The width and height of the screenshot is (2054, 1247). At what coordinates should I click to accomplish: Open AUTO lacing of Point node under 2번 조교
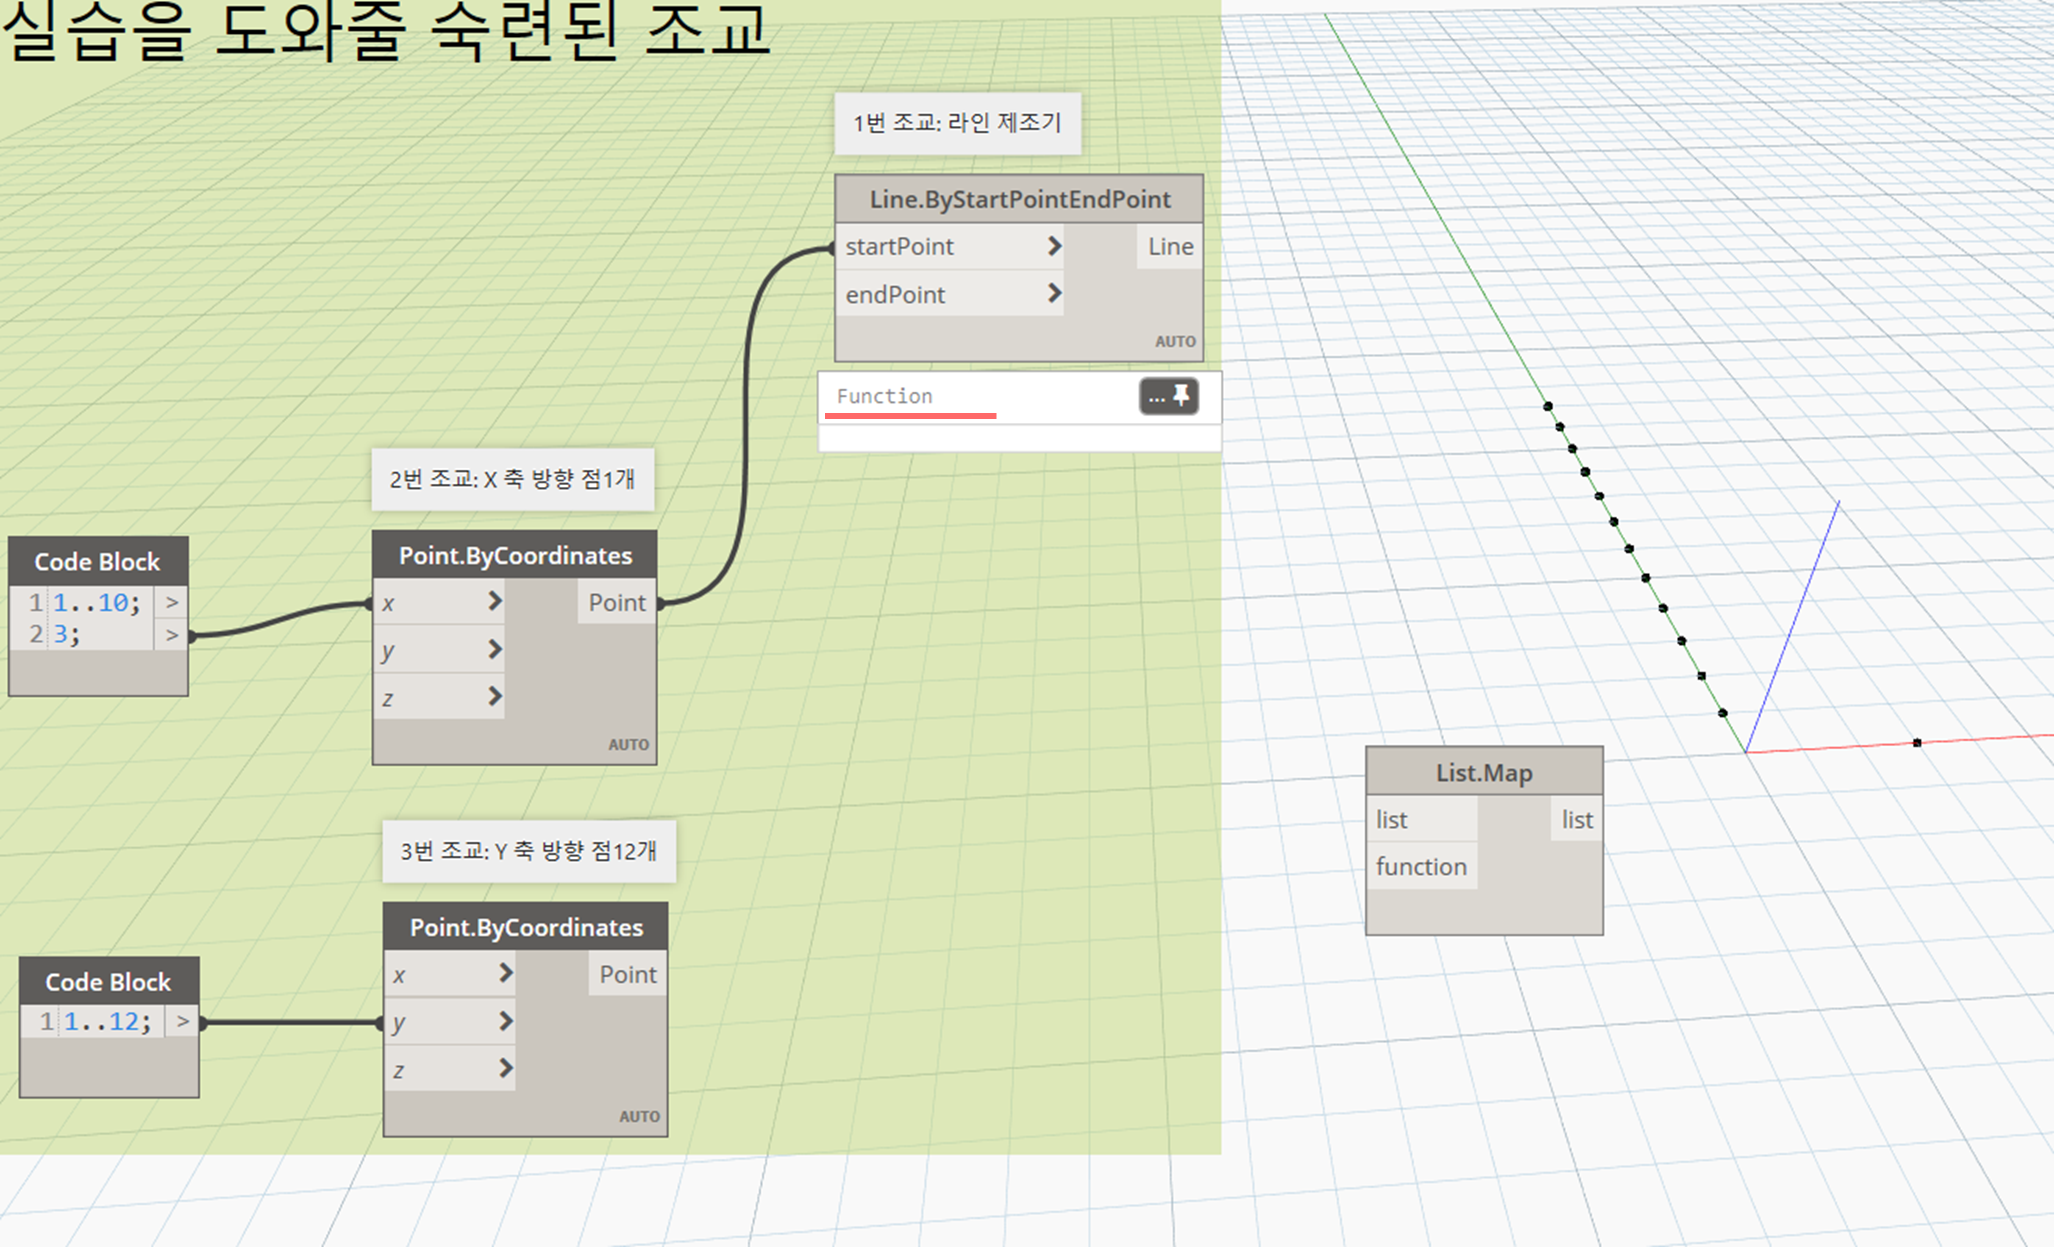pos(628,744)
